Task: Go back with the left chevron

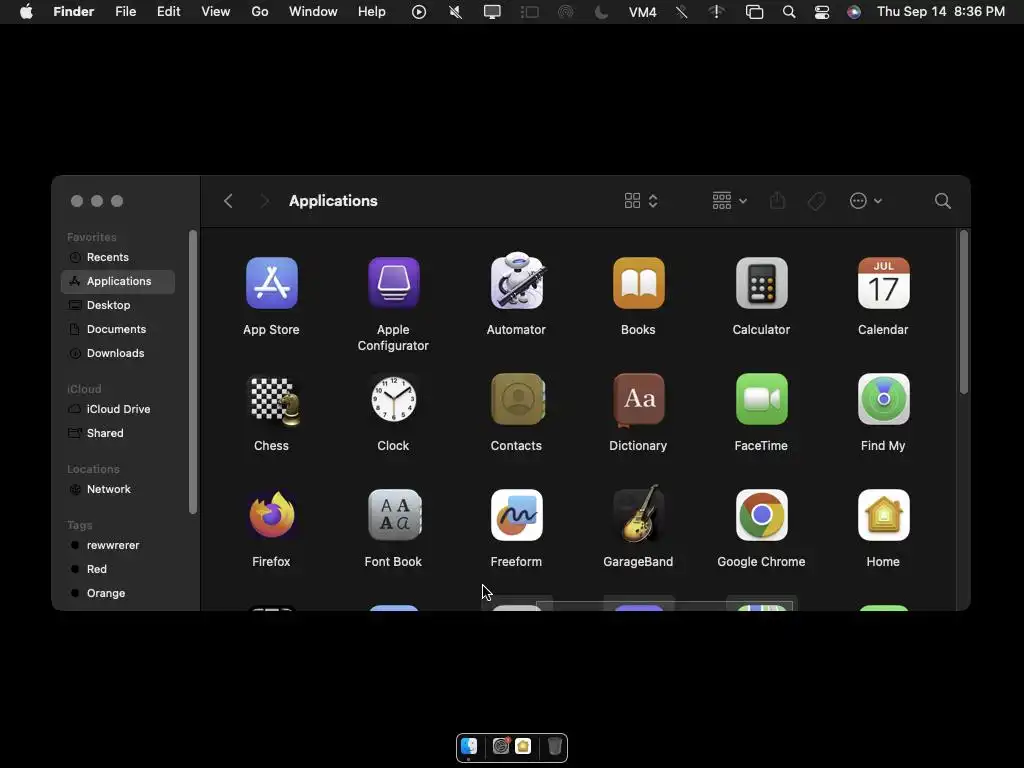Action: point(228,201)
